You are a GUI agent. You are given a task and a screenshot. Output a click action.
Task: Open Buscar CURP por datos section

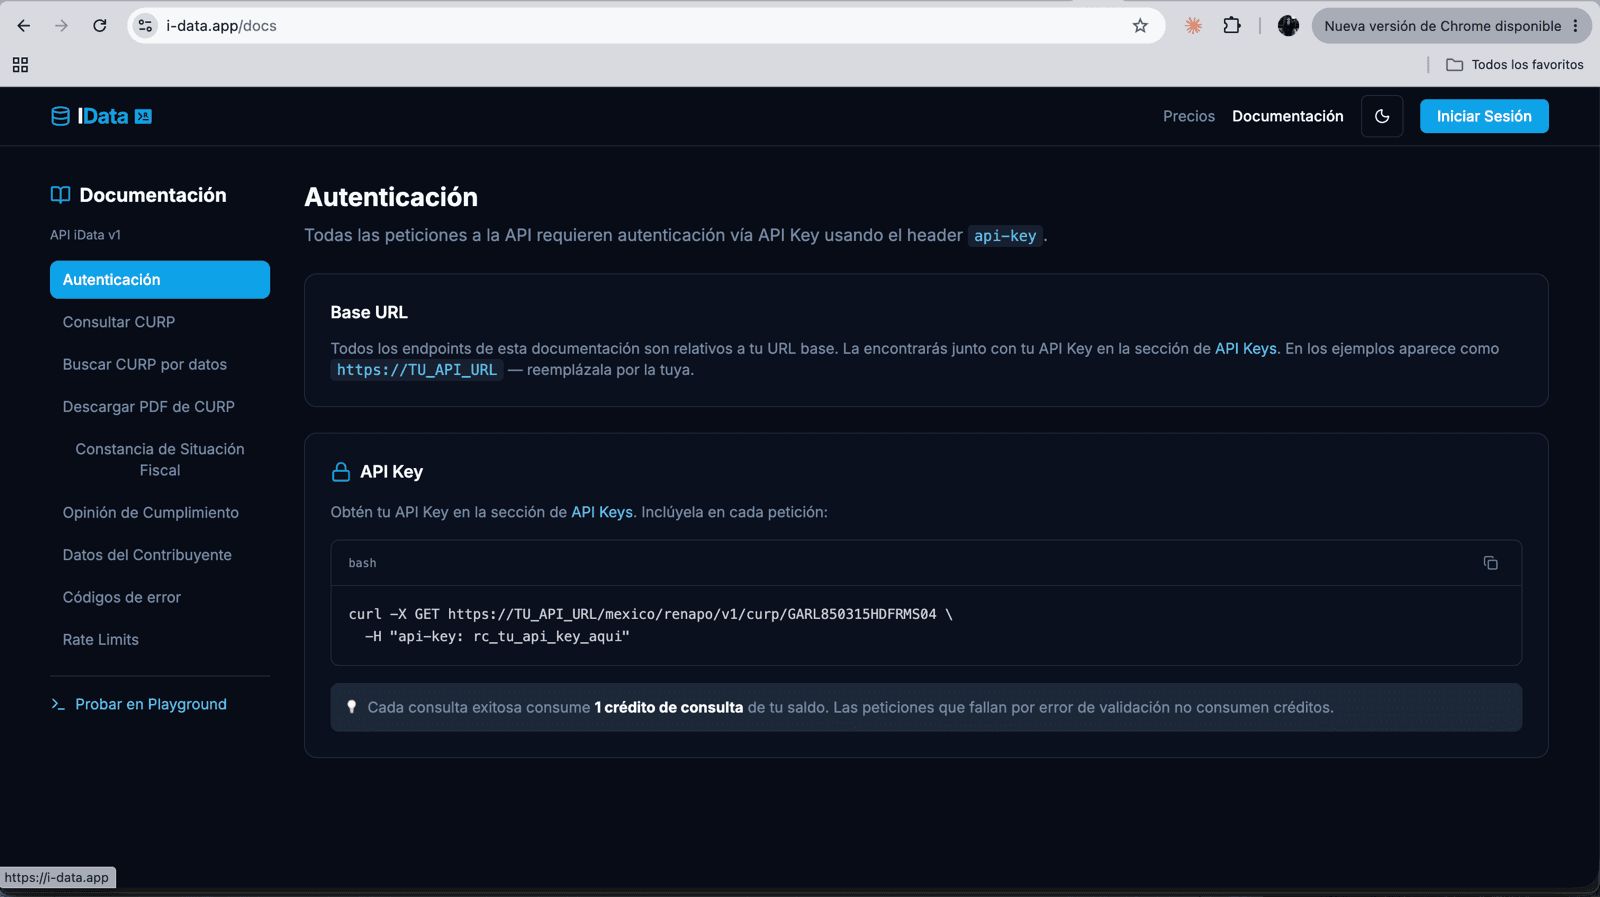coord(160,364)
